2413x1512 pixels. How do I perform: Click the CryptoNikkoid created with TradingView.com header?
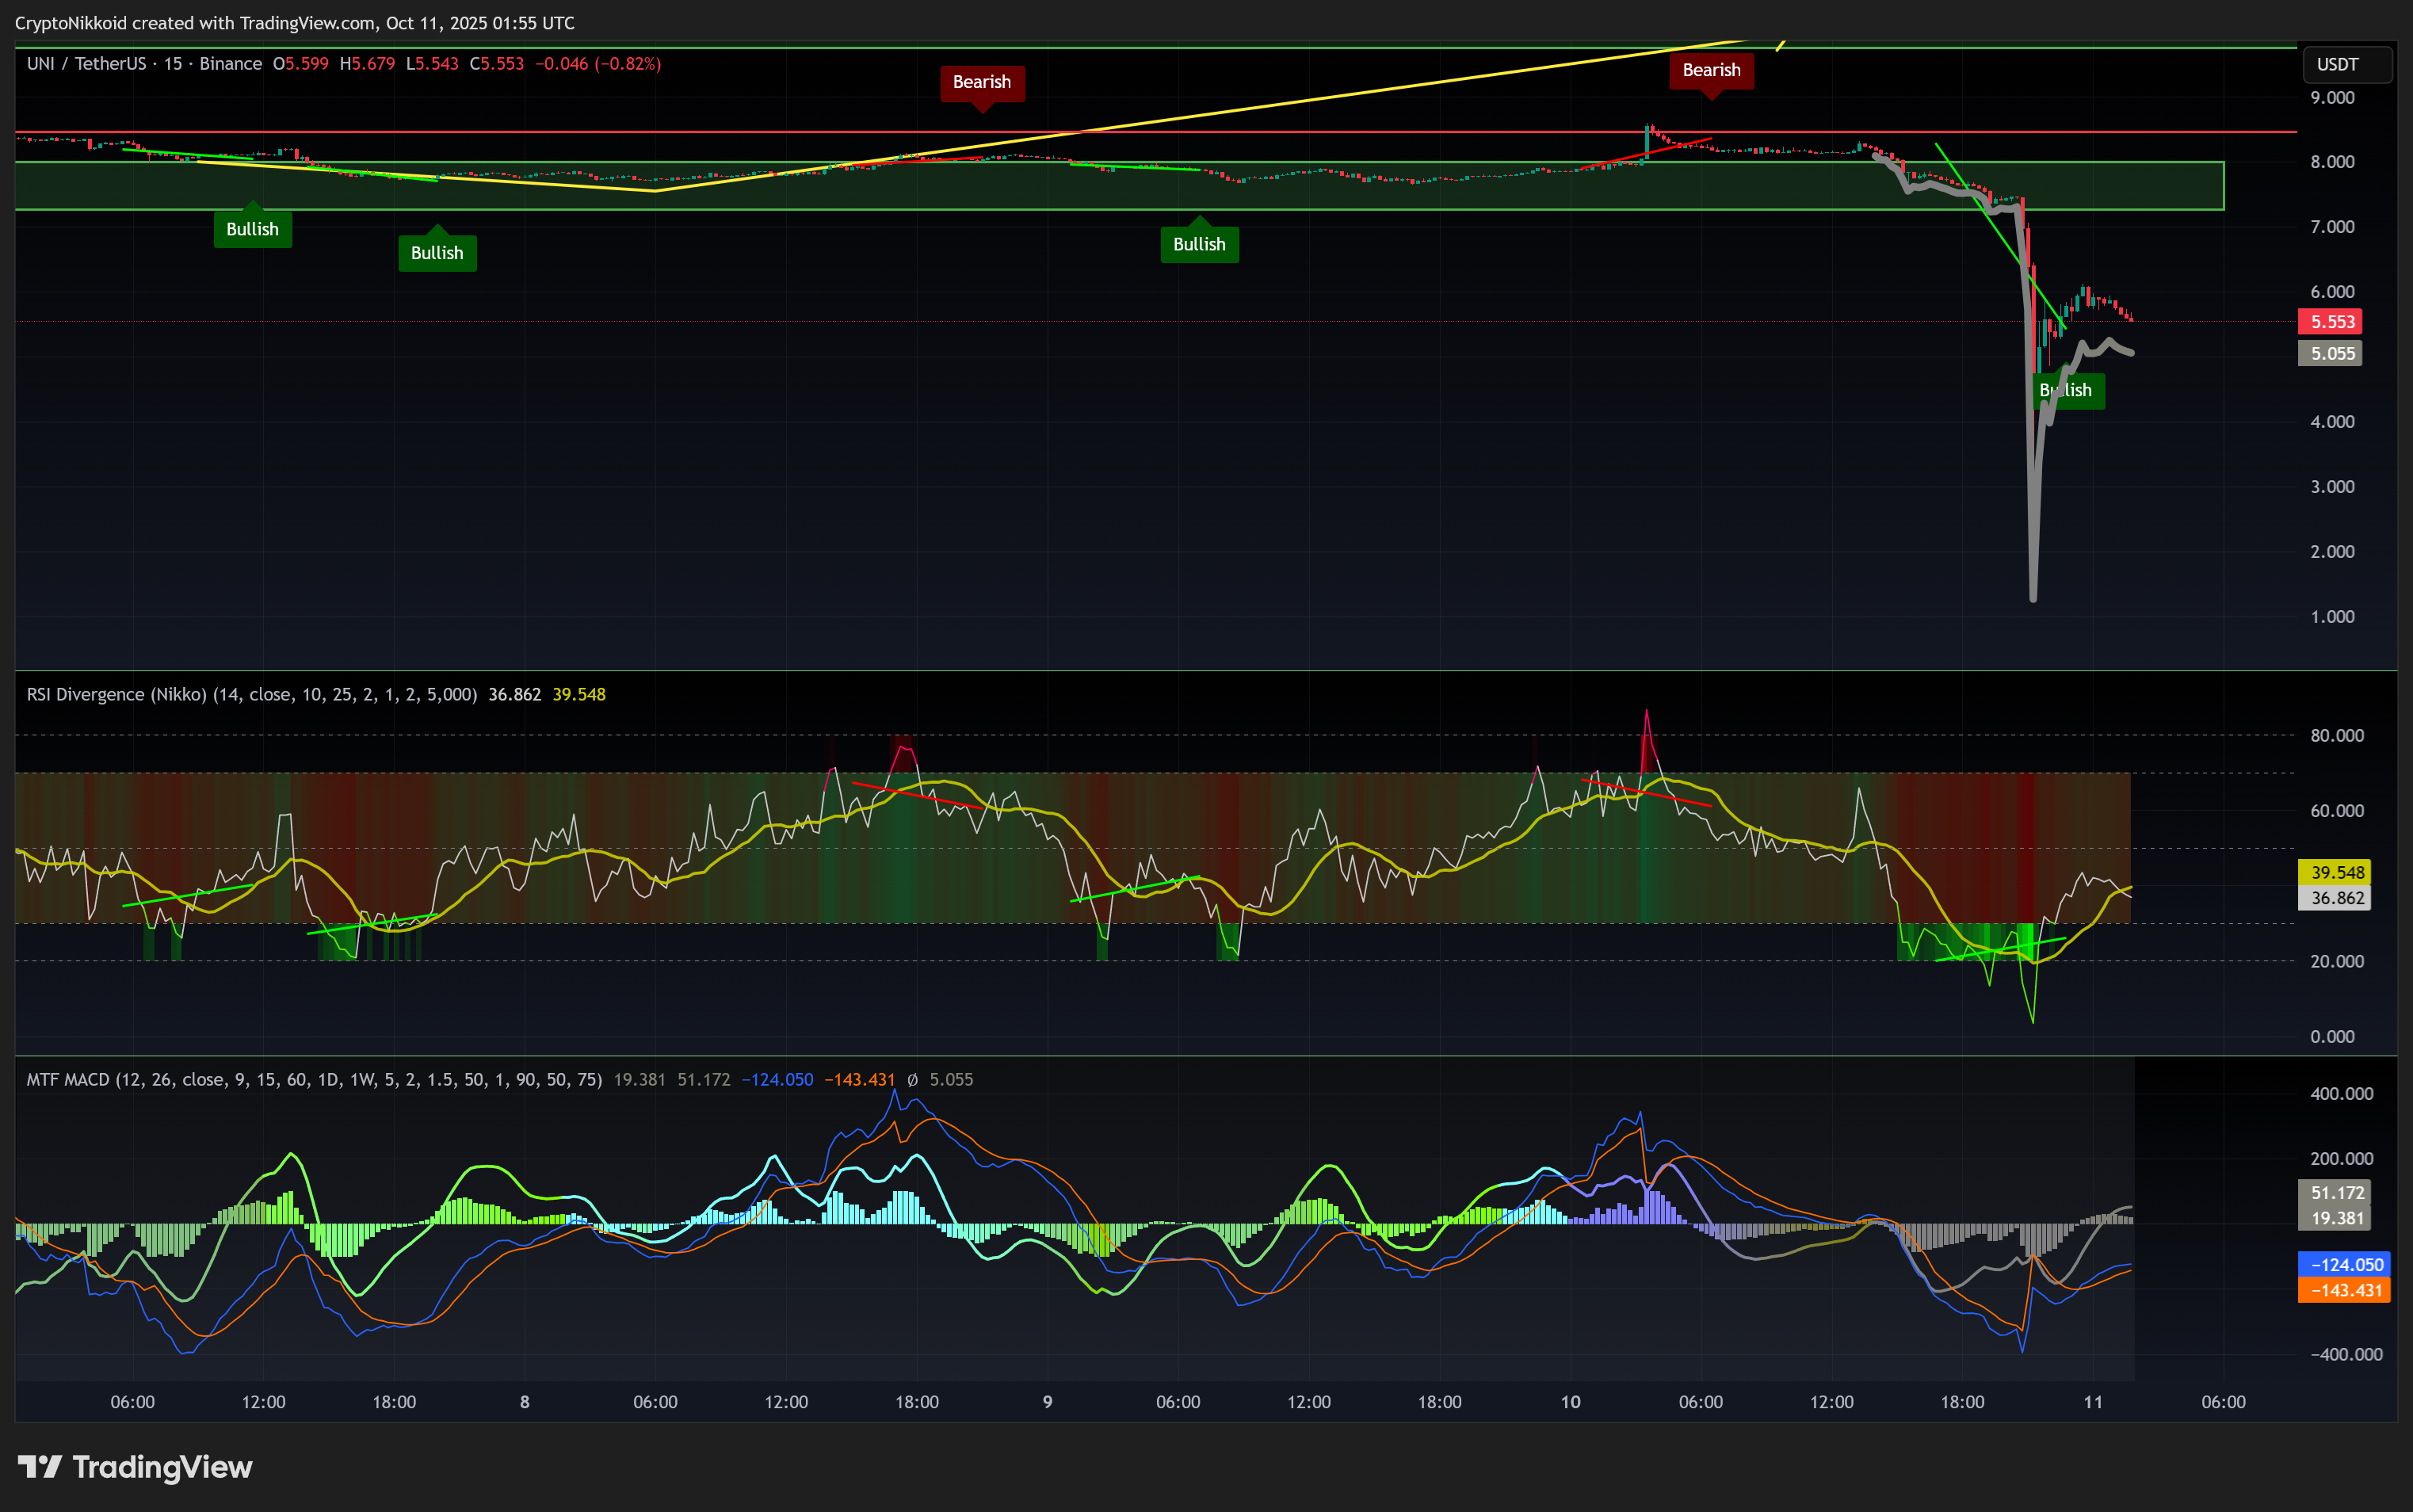click(x=295, y=22)
